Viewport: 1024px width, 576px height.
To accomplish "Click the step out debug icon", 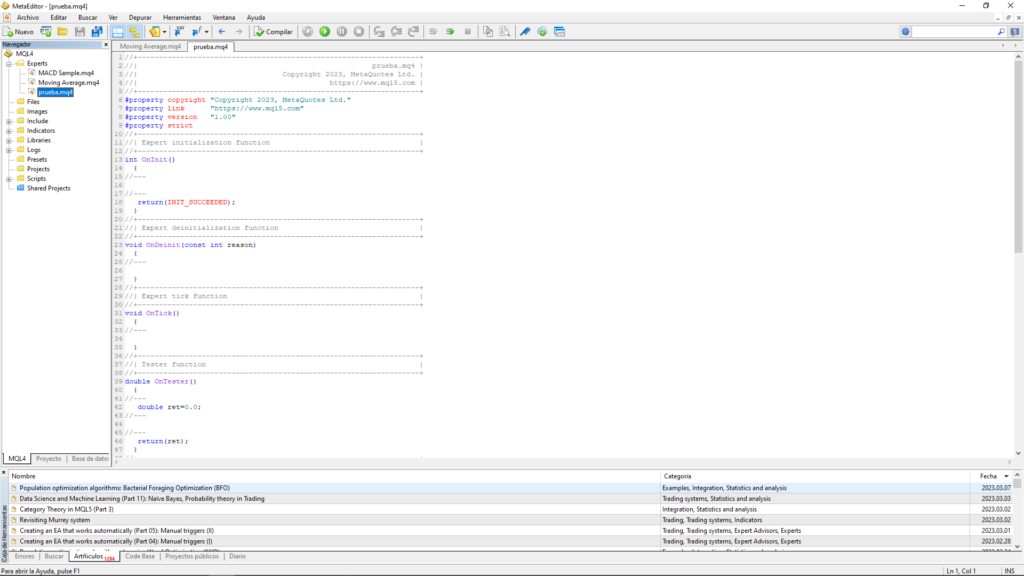I will pos(413,31).
